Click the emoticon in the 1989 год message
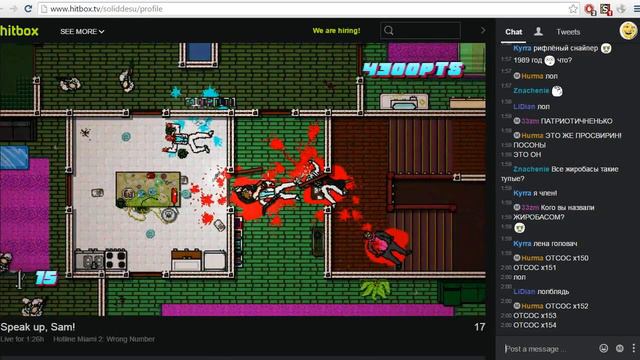 (549, 60)
